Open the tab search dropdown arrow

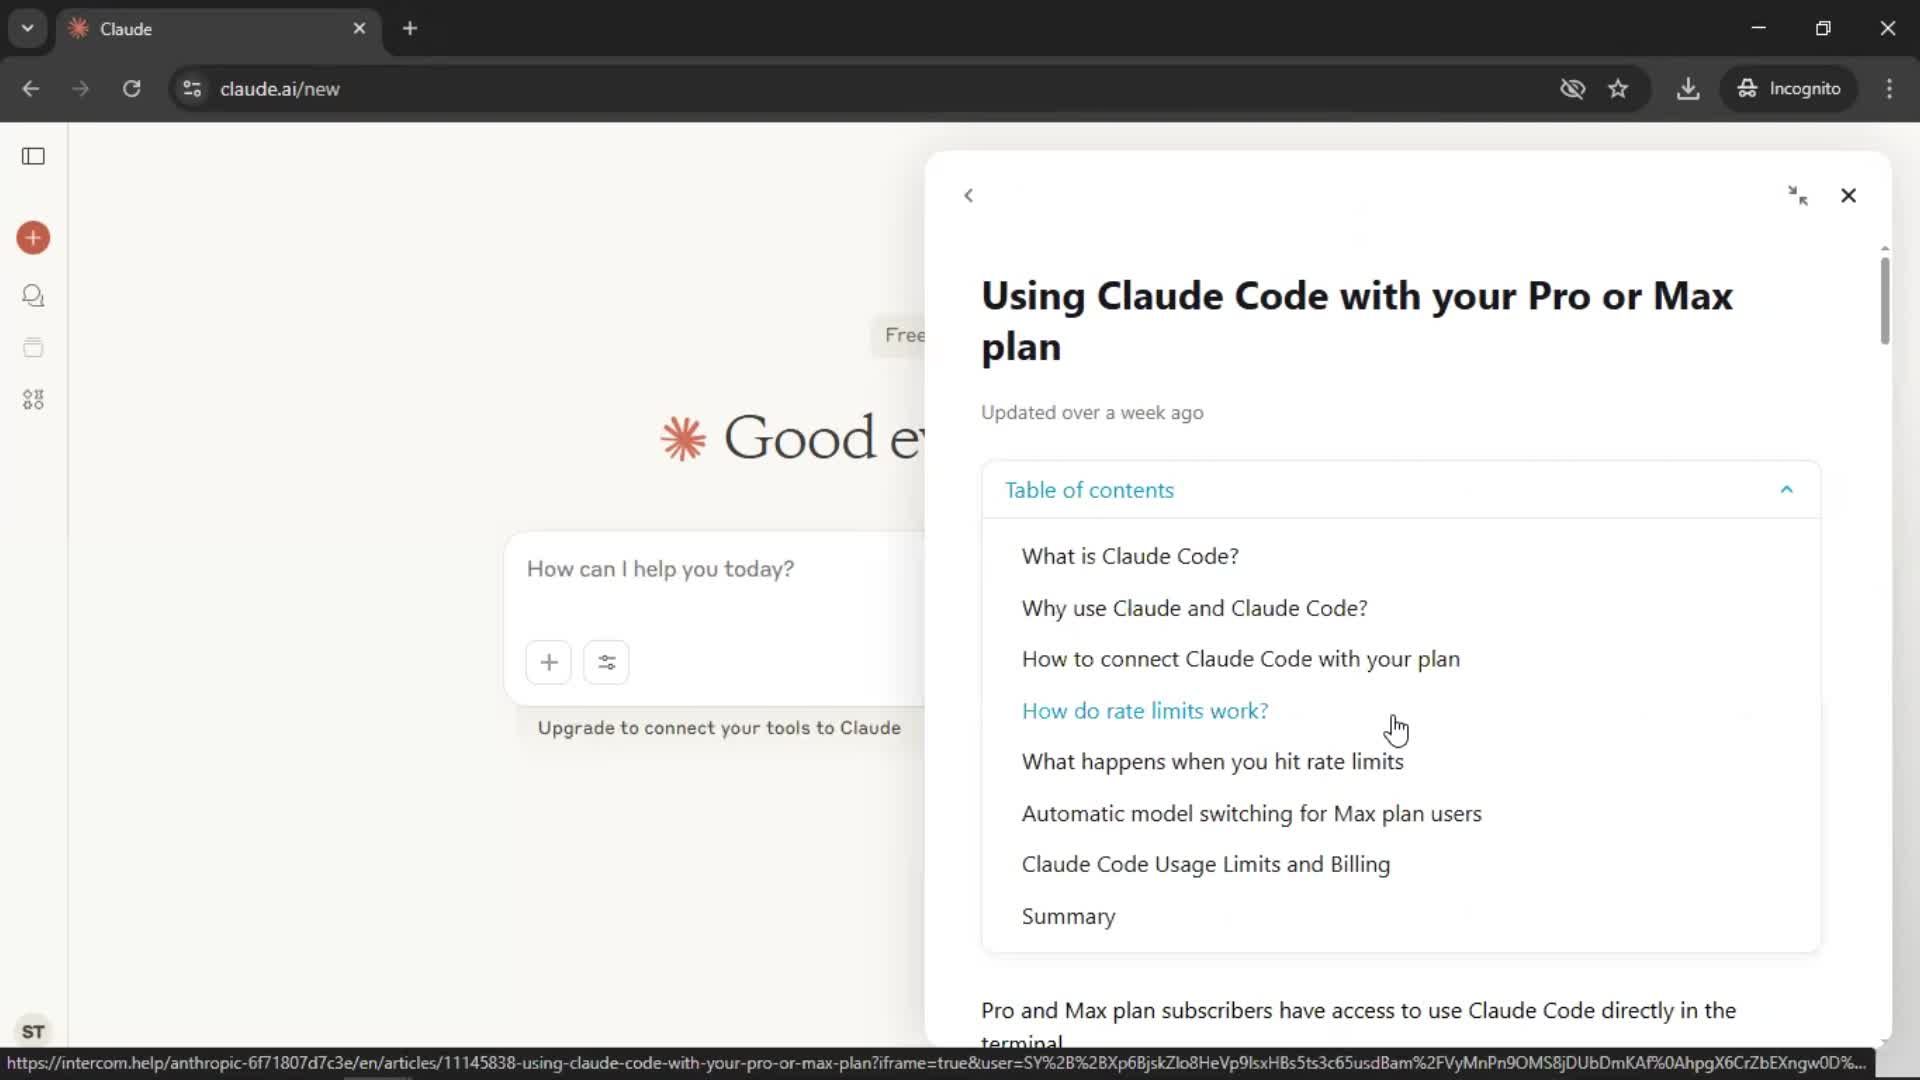point(28,28)
